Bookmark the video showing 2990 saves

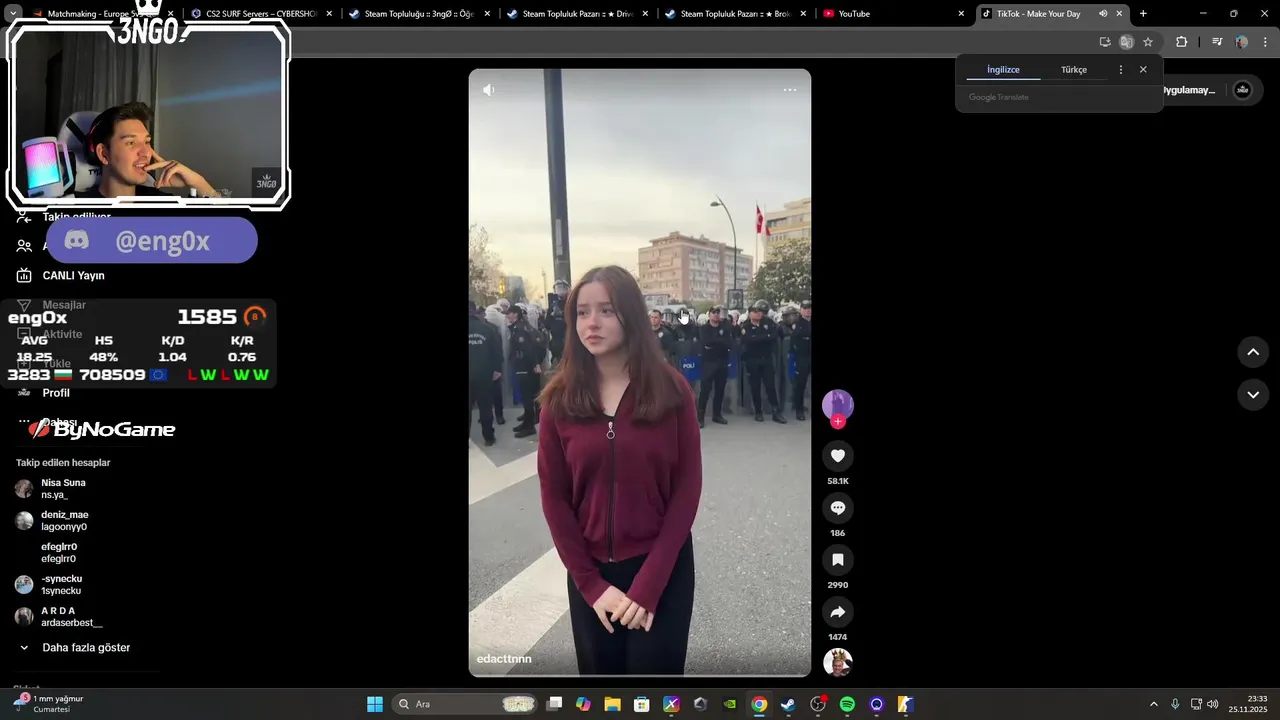838,560
